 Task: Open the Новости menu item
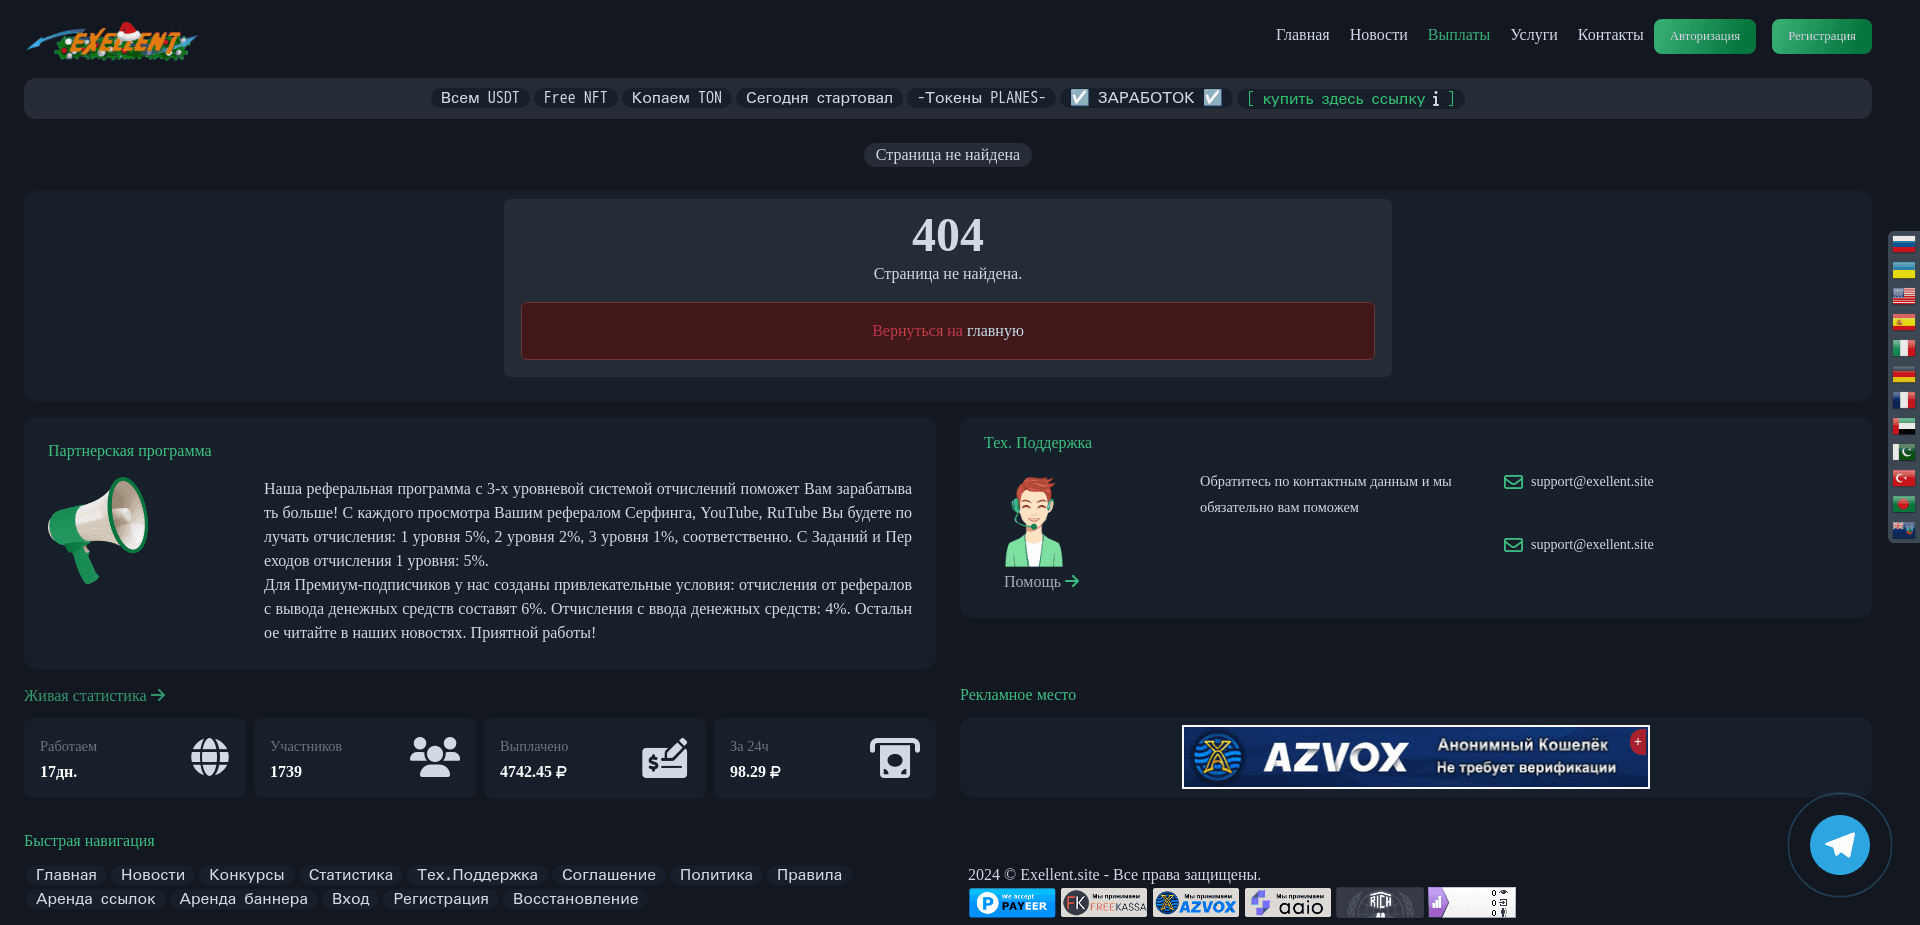(x=1377, y=34)
